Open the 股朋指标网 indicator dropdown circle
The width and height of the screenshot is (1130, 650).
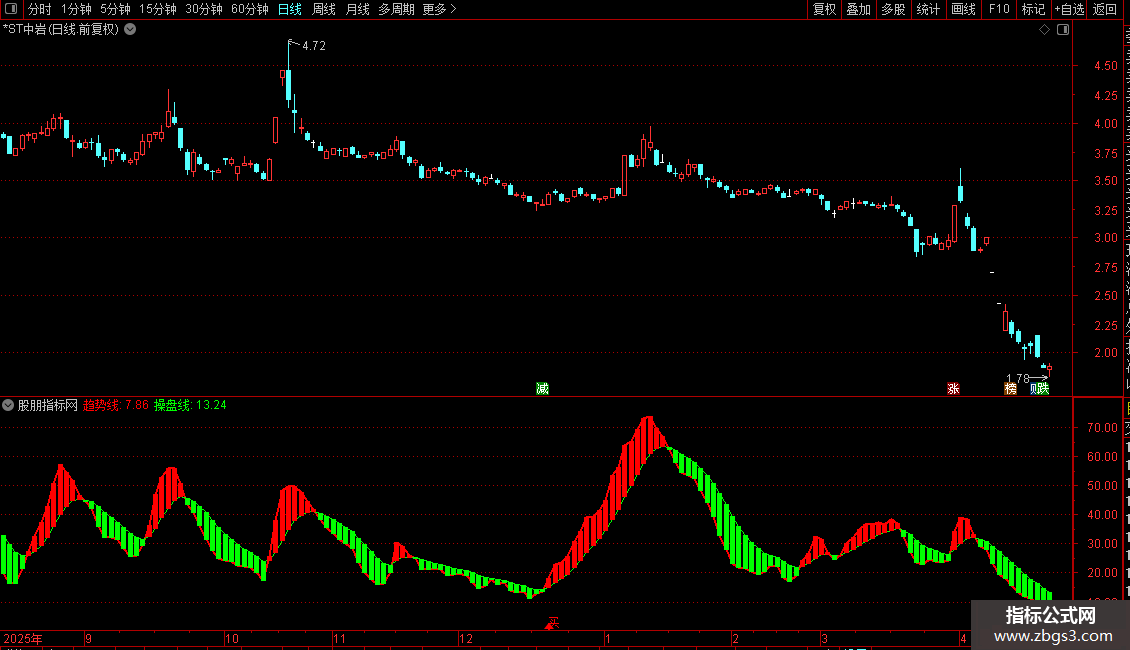click(x=8, y=405)
